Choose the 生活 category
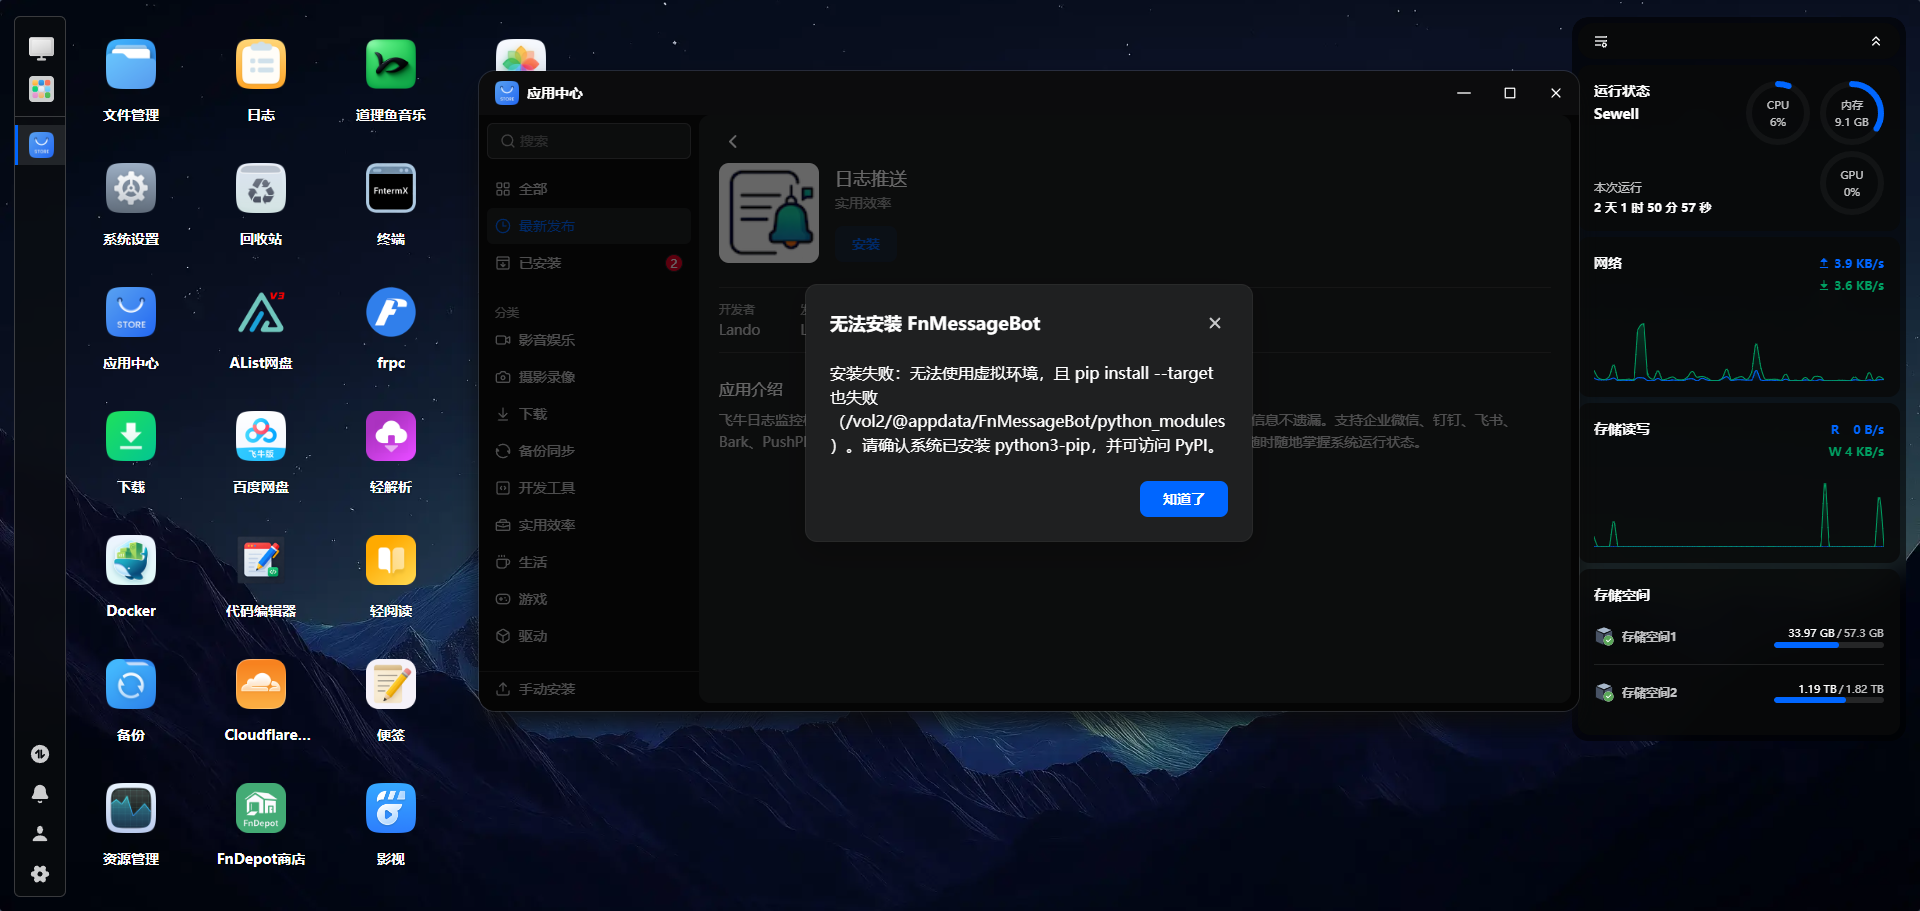This screenshot has width=1920, height=911. 589,562
